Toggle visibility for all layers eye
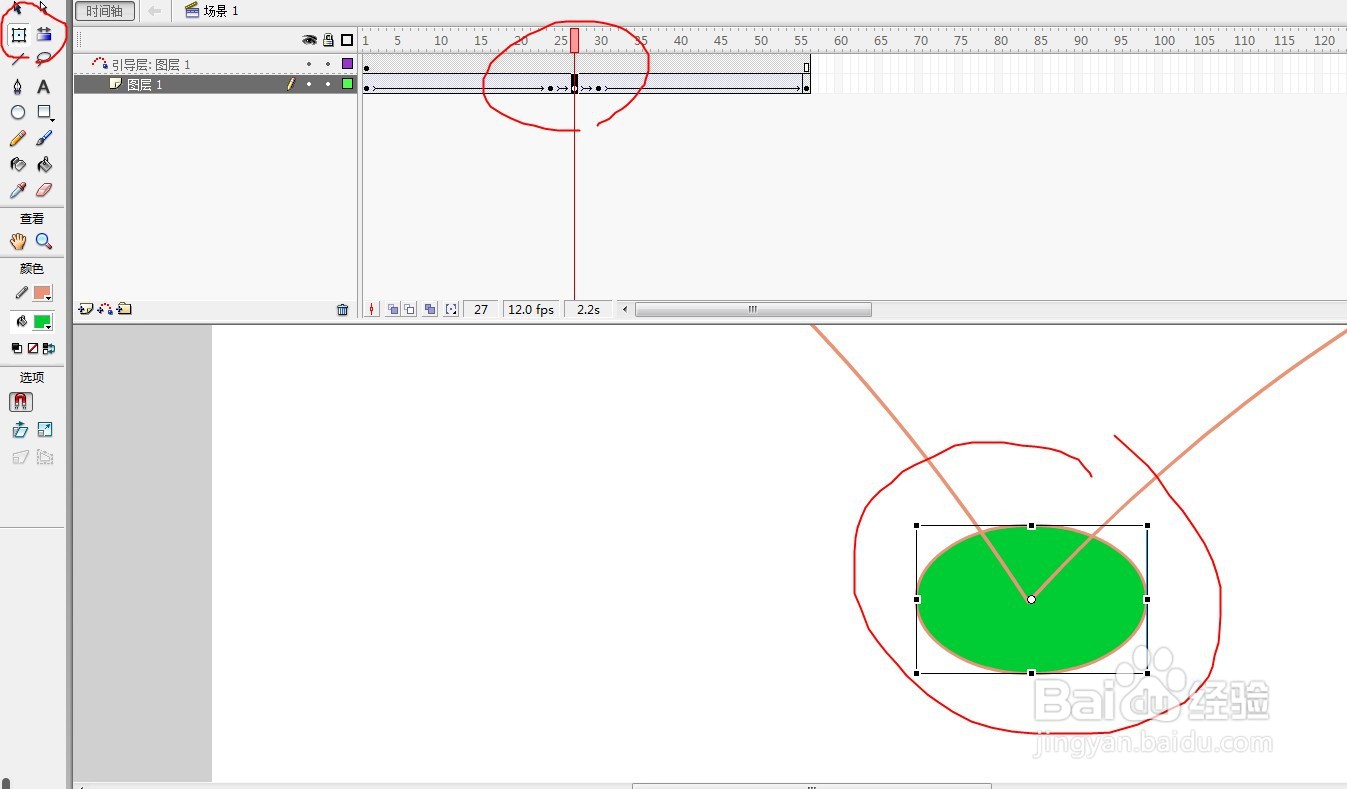The width and height of the screenshot is (1347, 789). click(309, 40)
